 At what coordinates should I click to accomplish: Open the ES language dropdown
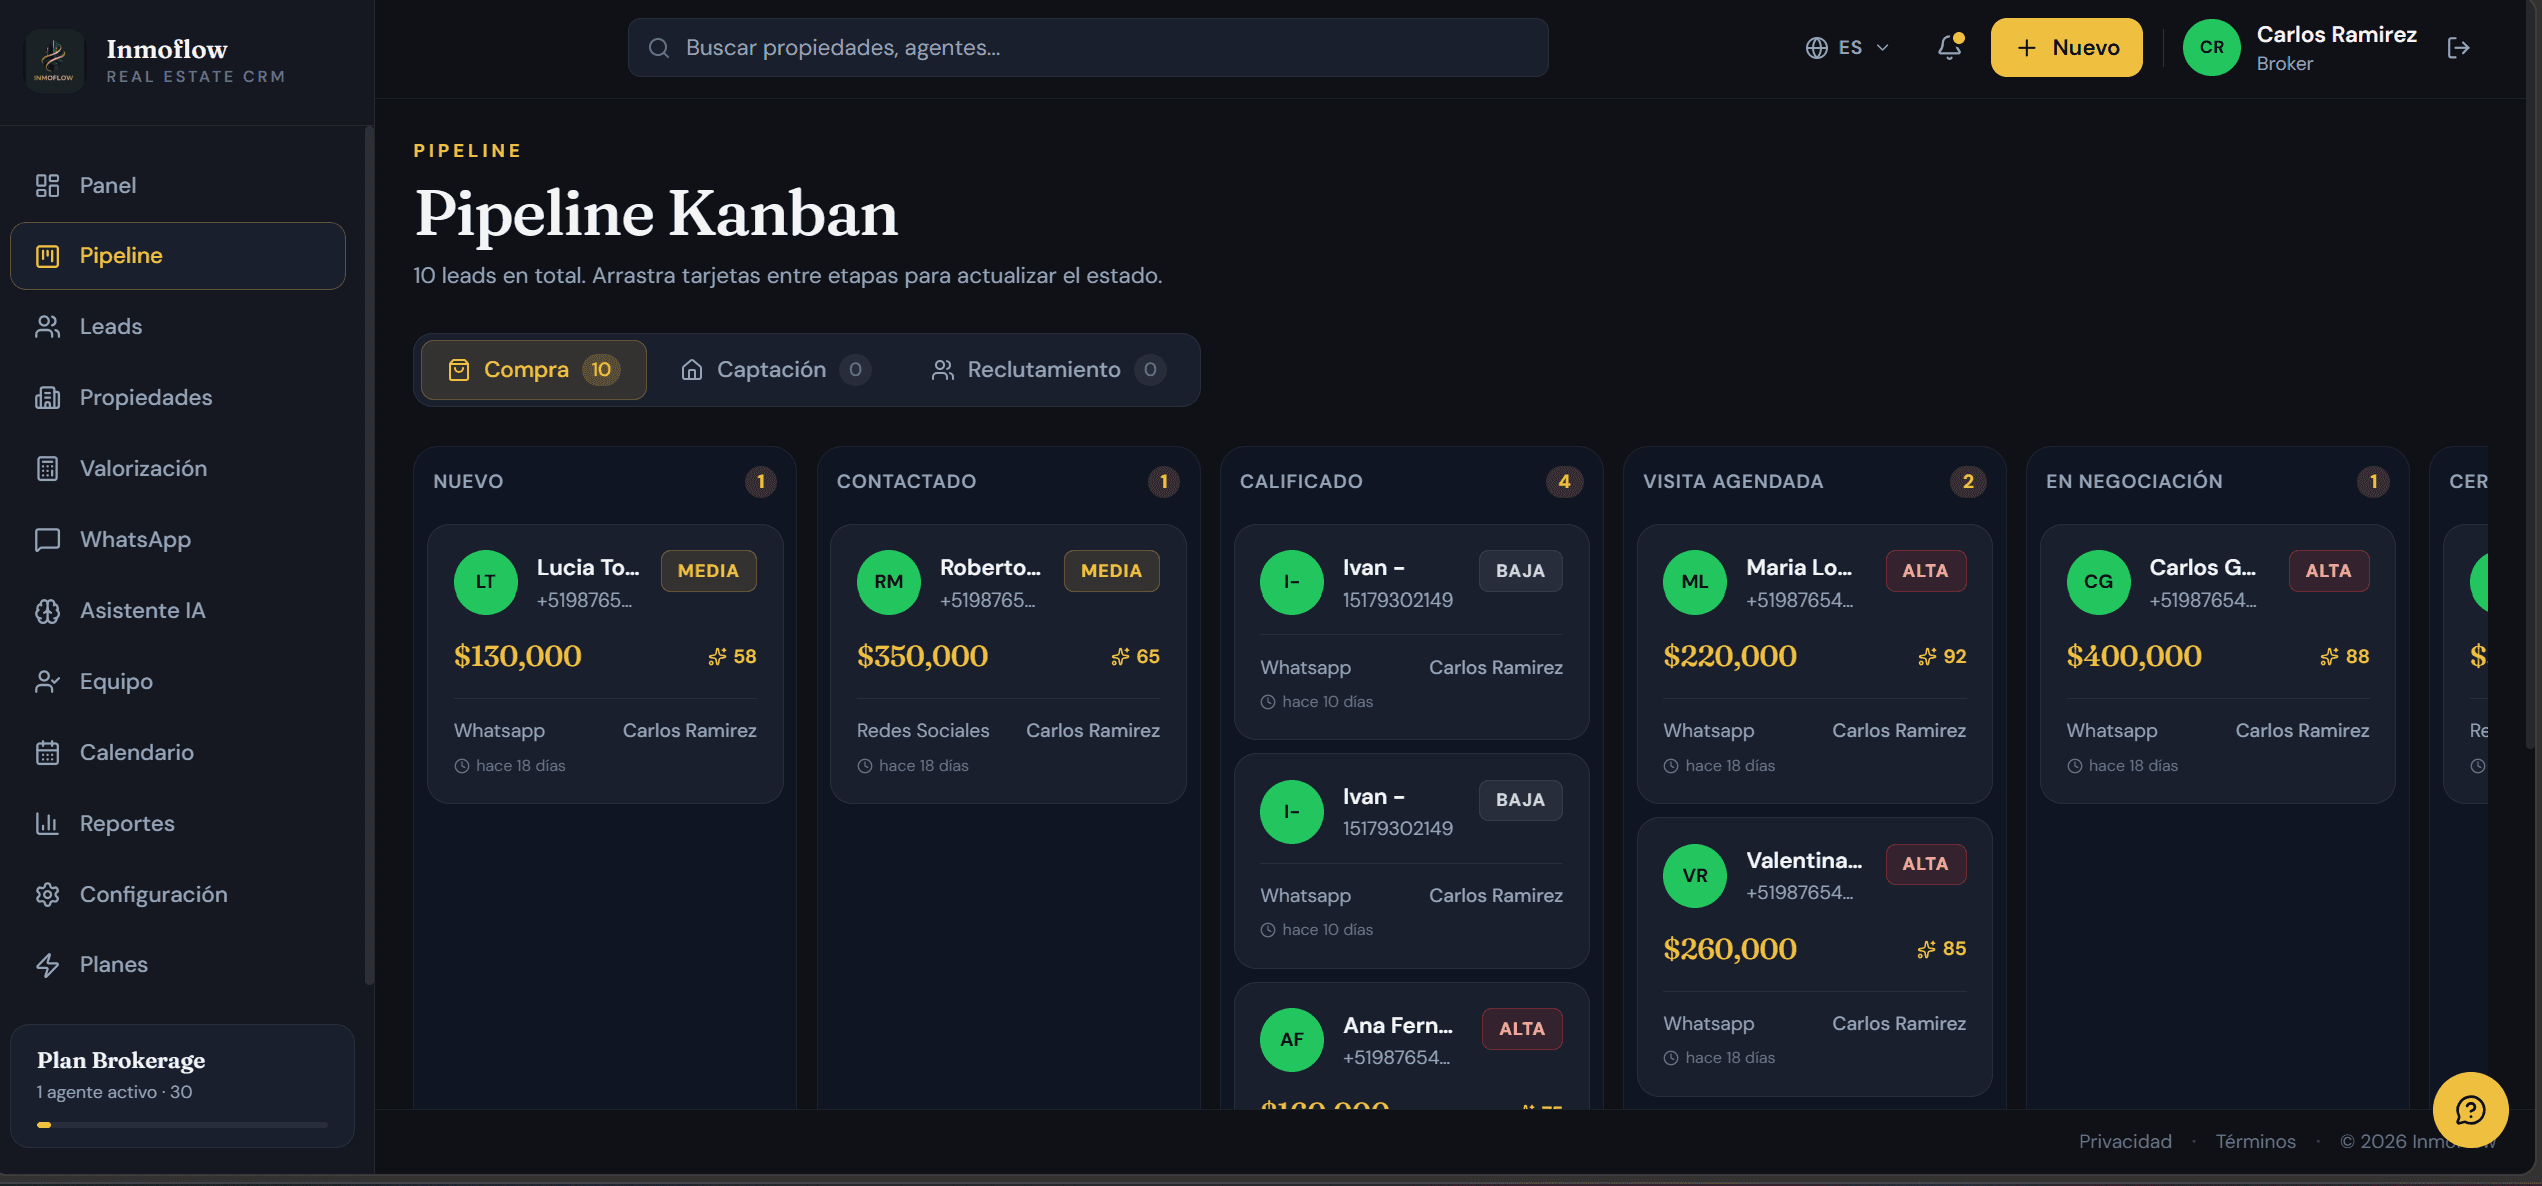1848,47
